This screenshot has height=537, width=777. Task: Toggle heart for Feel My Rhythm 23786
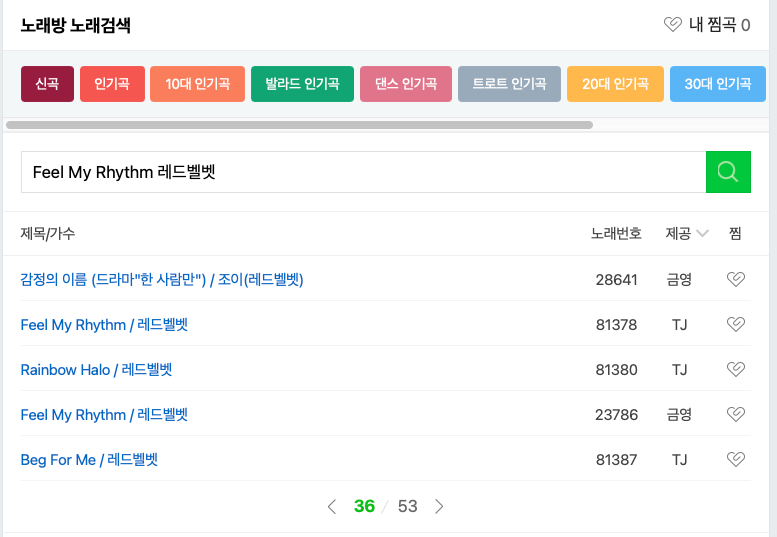click(735, 414)
